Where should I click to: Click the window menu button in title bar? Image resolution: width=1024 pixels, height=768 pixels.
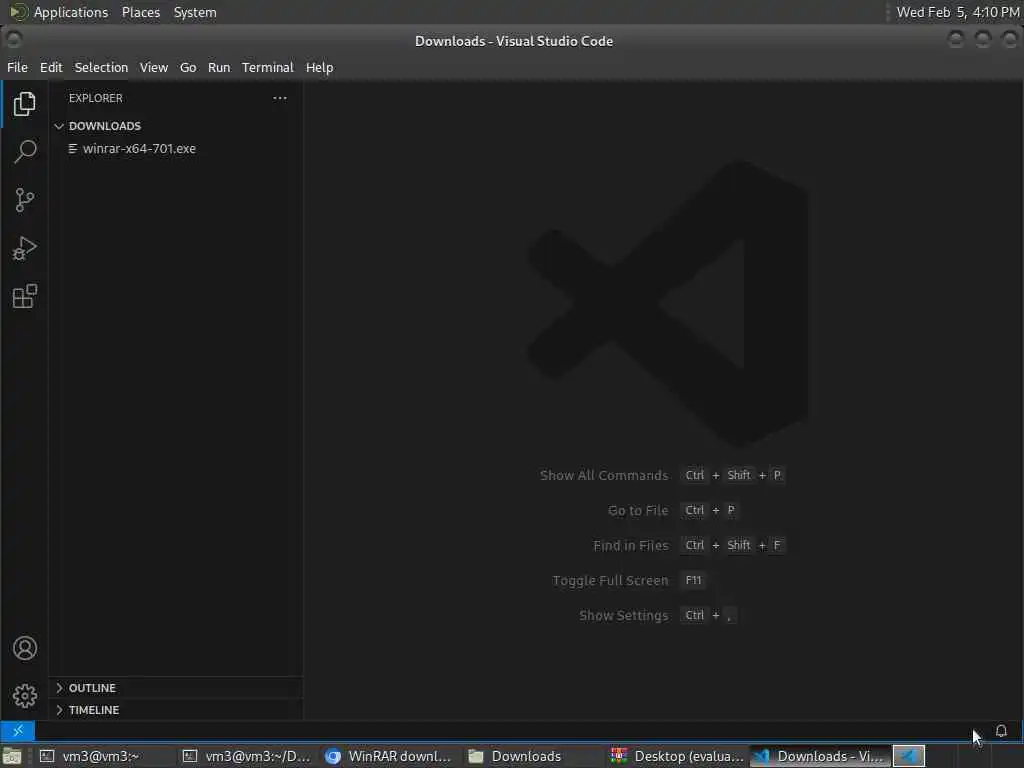(14, 40)
